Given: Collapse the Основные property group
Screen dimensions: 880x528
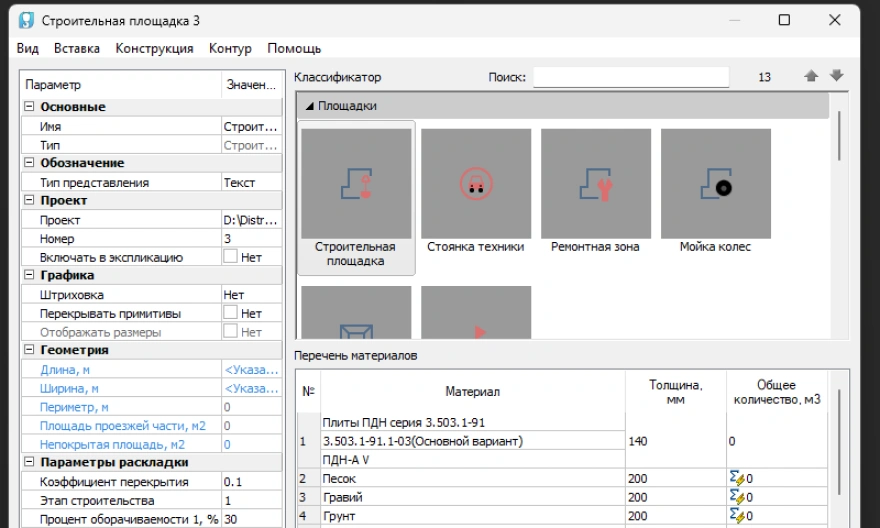Looking at the screenshot, I should click(x=29, y=107).
